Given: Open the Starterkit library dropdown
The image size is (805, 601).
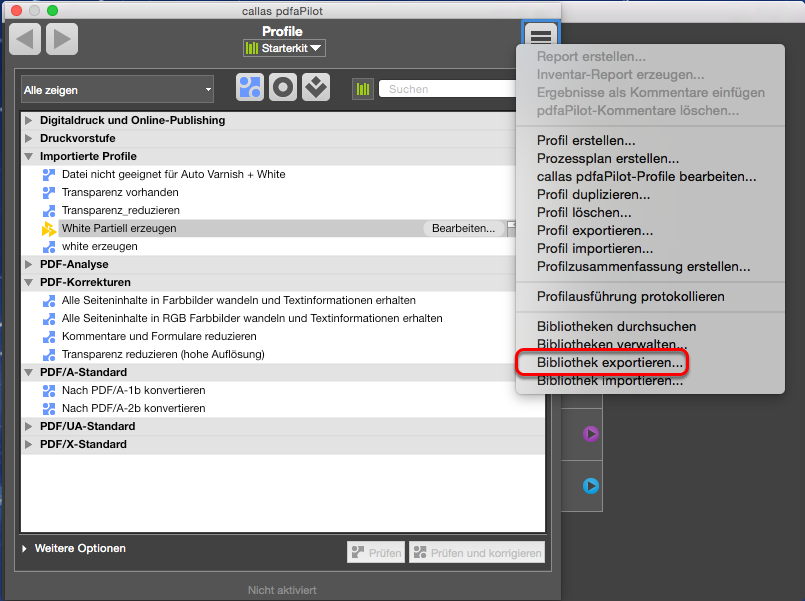Looking at the screenshot, I should click(x=284, y=48).
